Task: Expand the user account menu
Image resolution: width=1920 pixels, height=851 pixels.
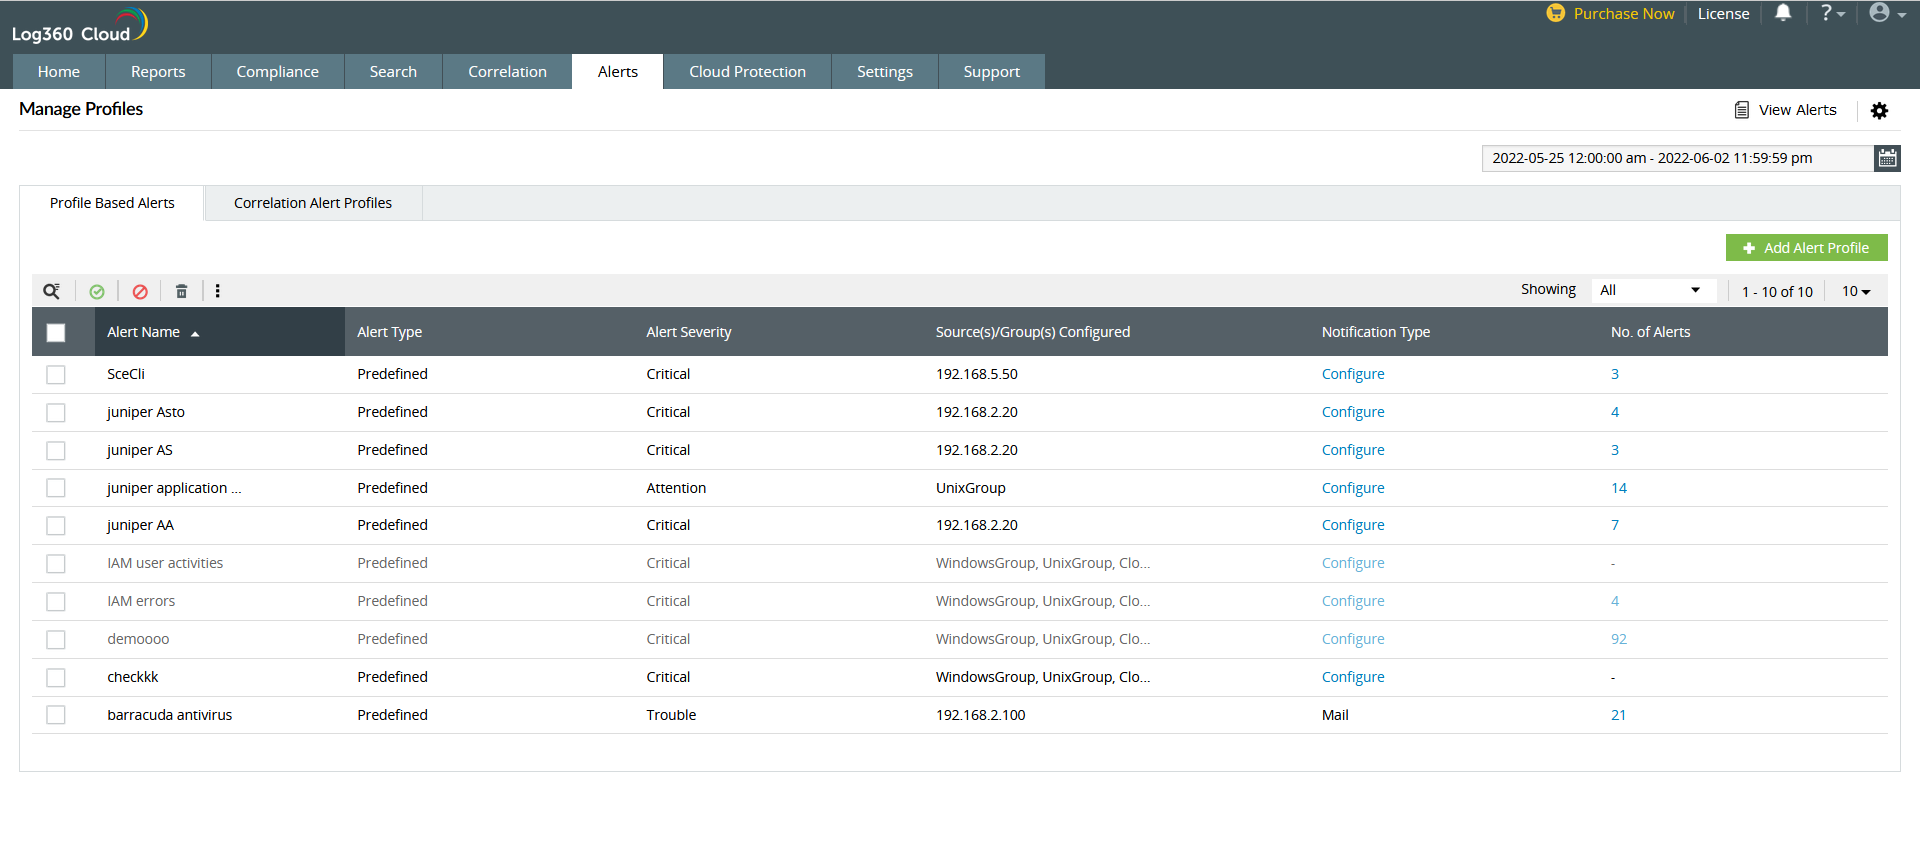Action: point(1886,13)
